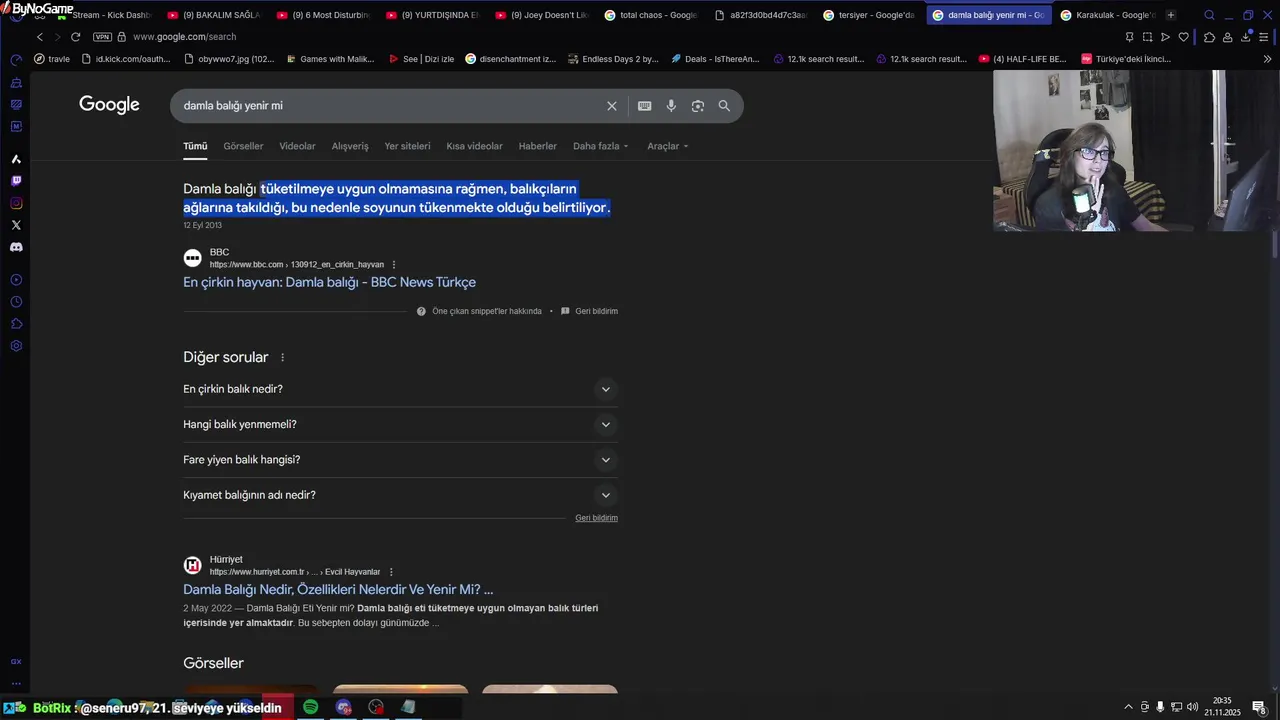Image resolution: width=1280 pixels, height=720 pixels.
Task: Add page to bookmarks heart icon
Action: [1184, 37]
